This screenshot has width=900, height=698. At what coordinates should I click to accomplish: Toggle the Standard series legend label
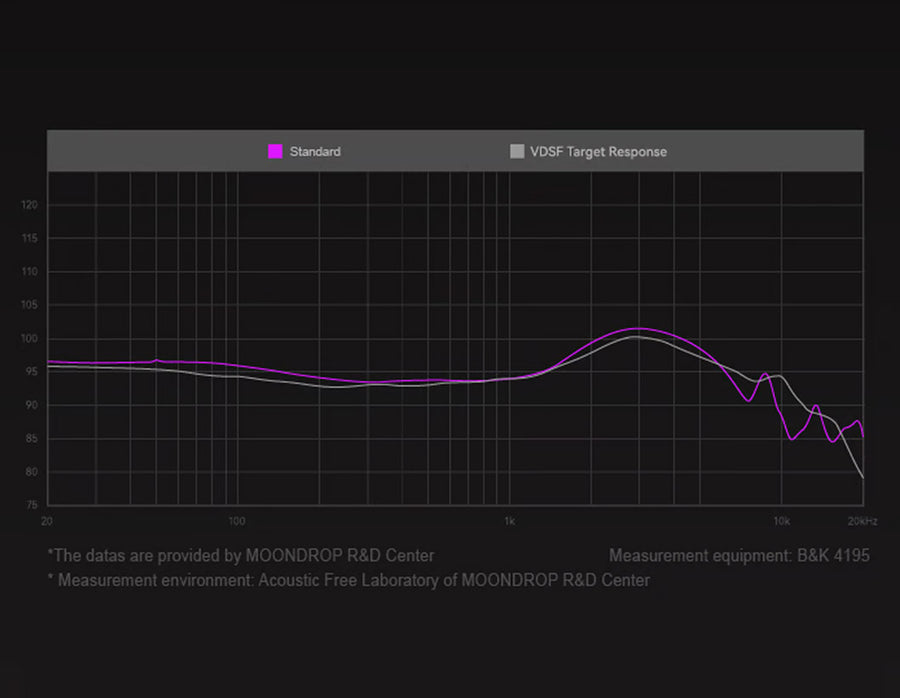tap(315, 152)
